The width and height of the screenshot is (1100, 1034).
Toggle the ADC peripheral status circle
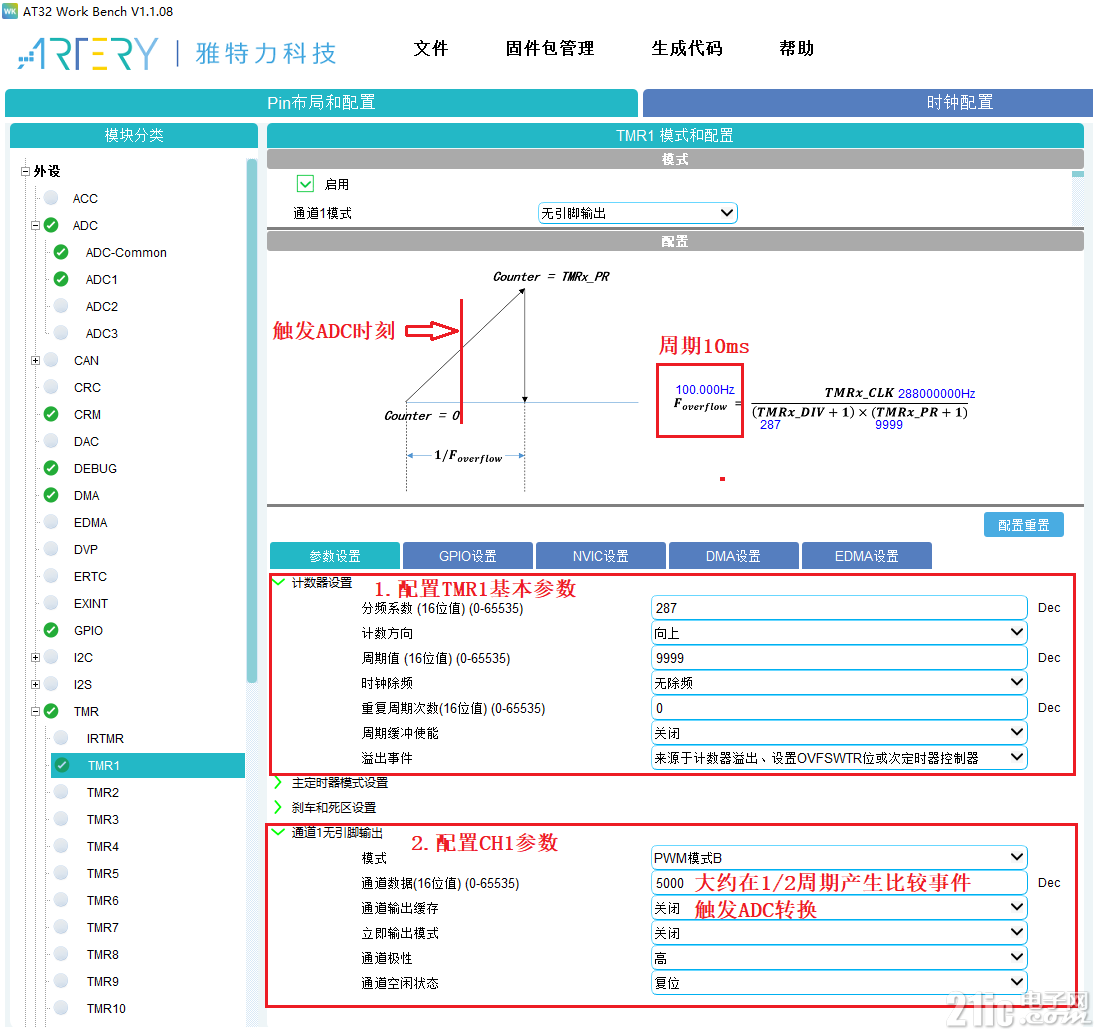51,225
